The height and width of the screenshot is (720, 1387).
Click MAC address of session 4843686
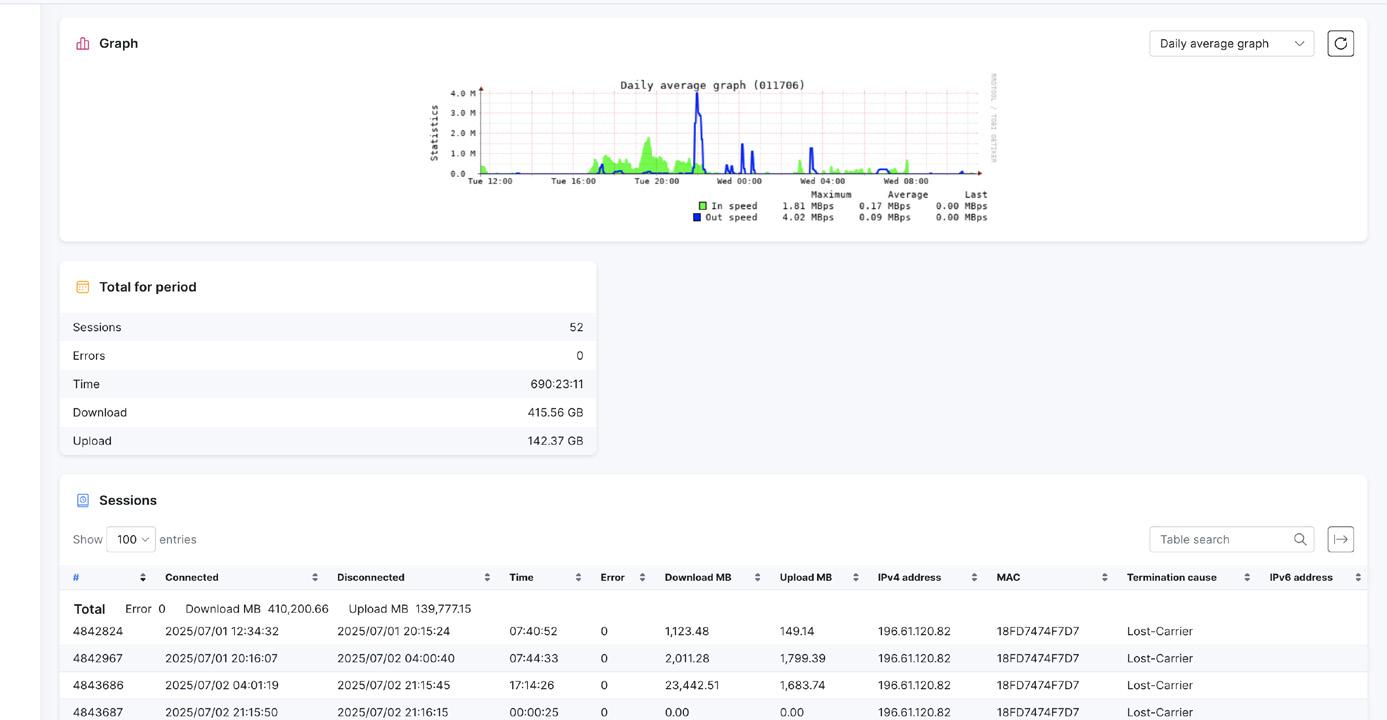[1038, 685]
